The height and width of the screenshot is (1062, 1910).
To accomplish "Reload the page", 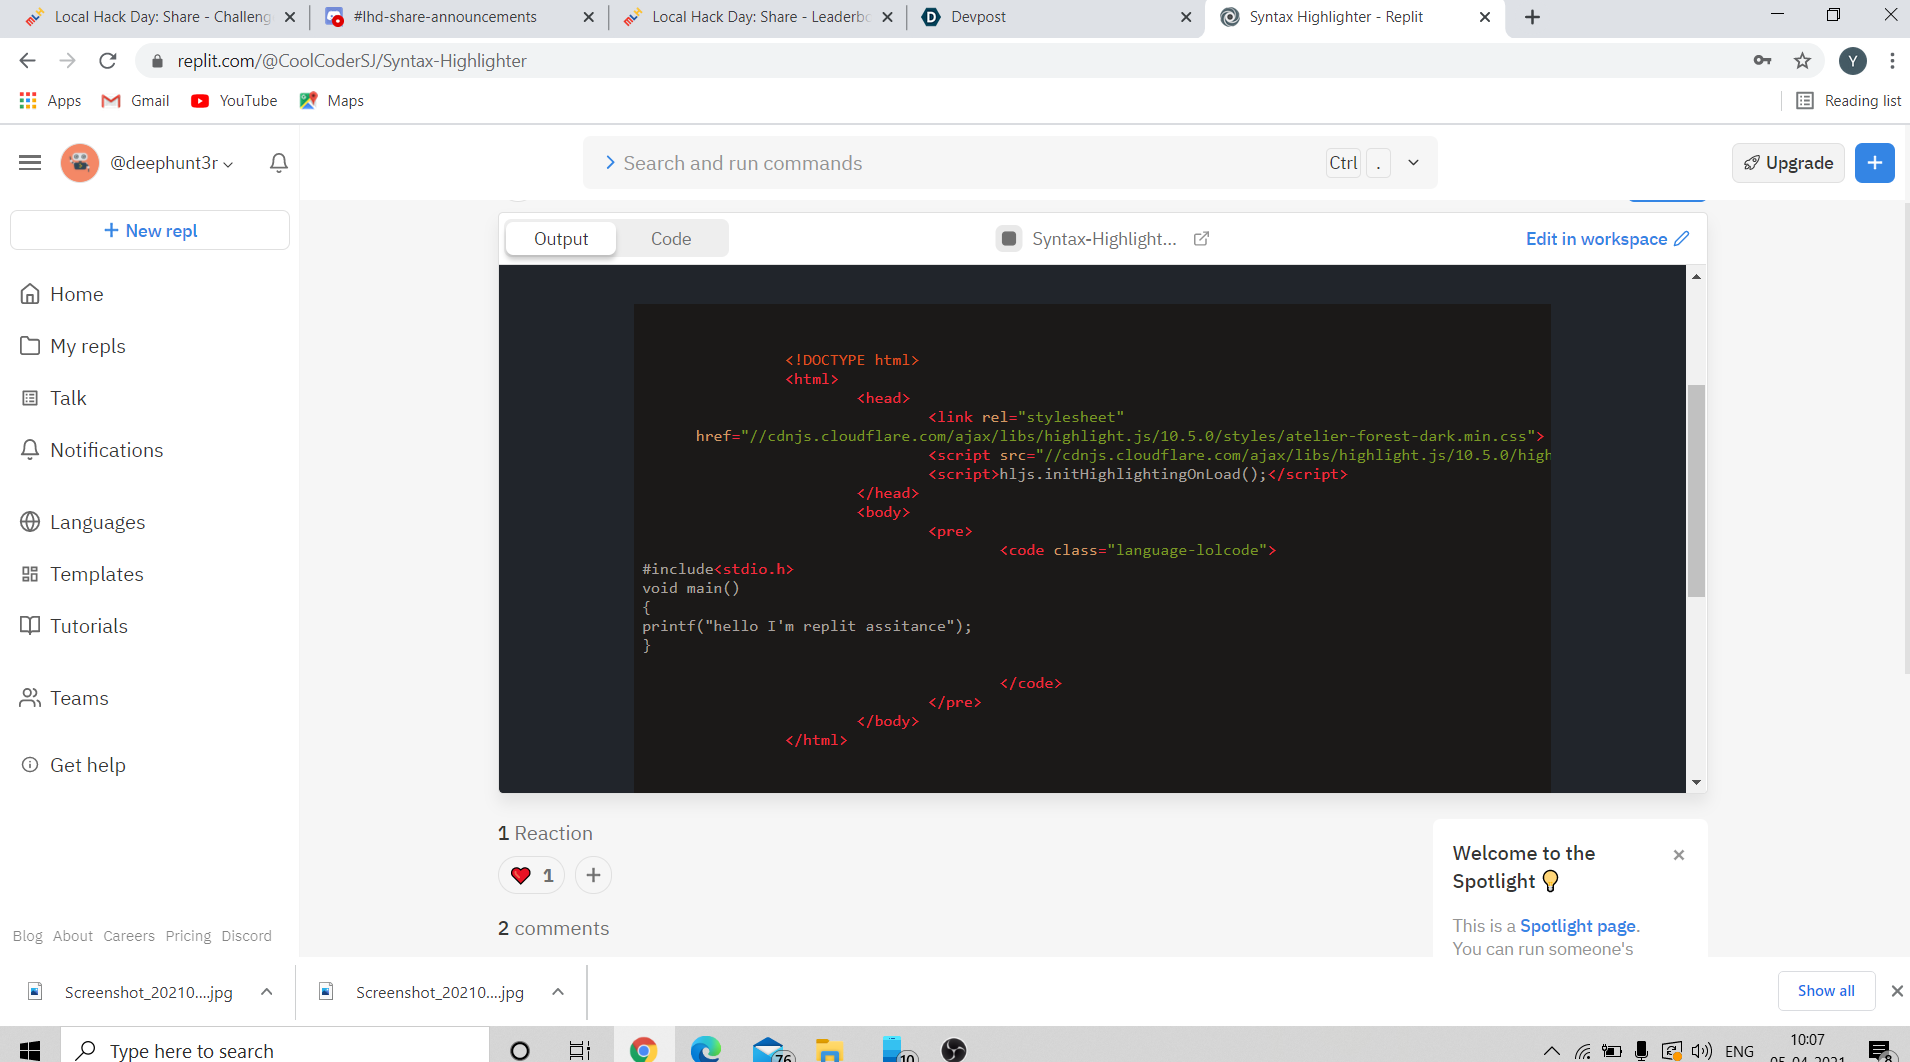I will [108, 61].
